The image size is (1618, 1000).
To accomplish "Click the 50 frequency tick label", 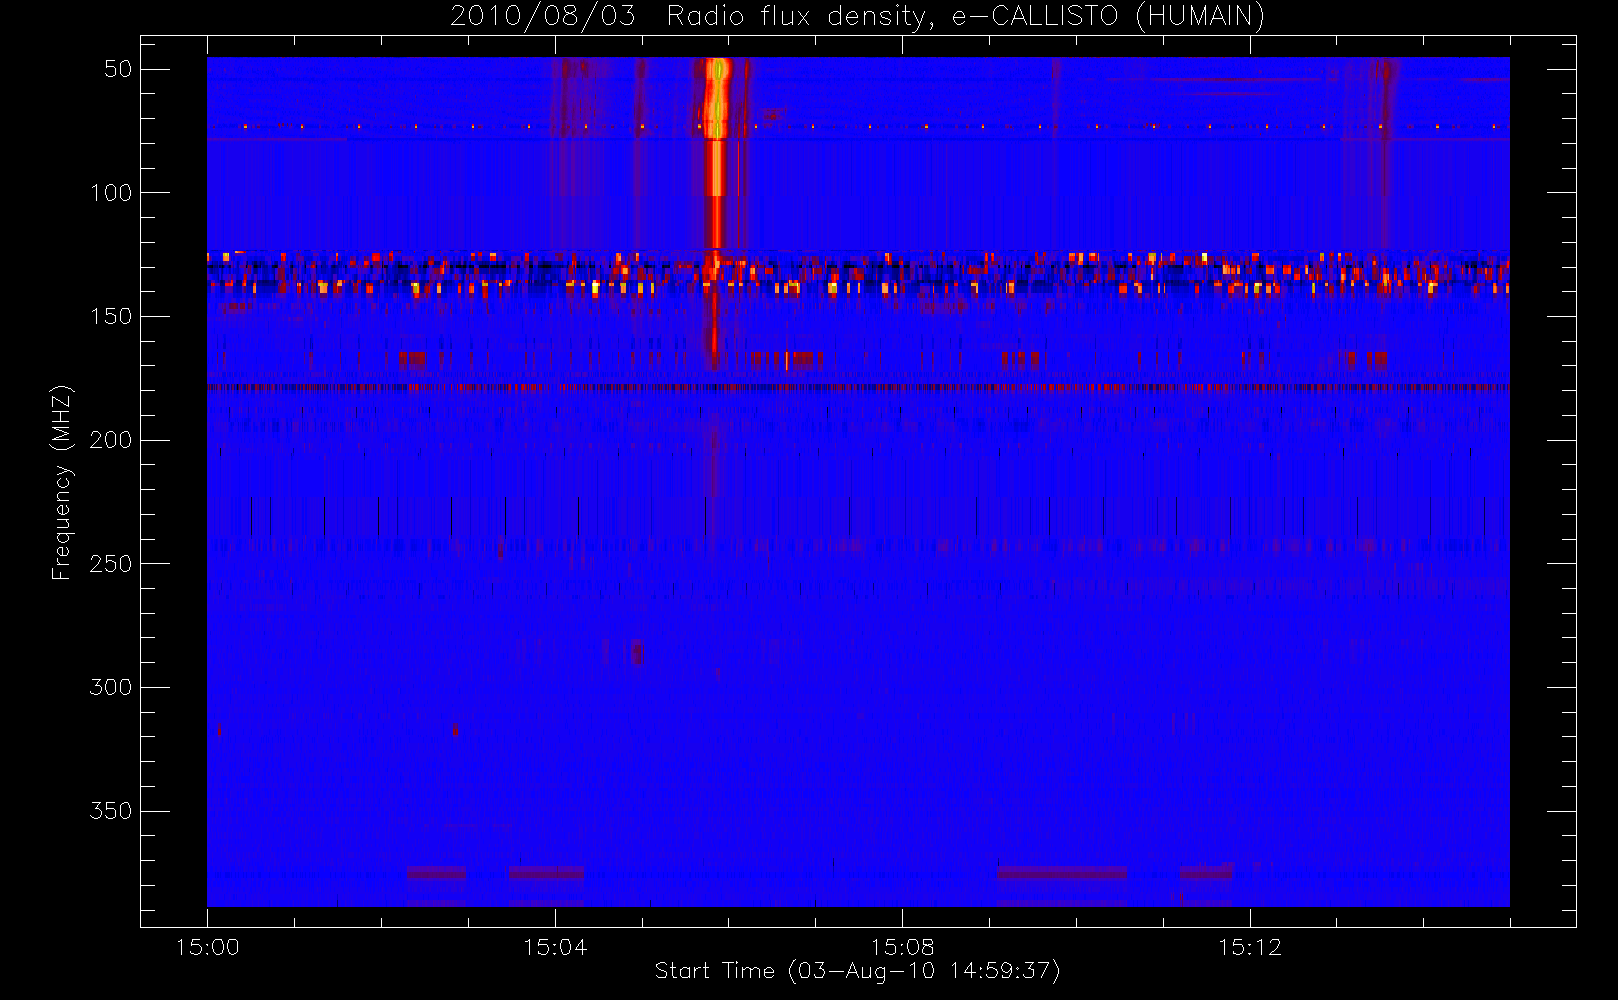I will (x=118, y=69).
